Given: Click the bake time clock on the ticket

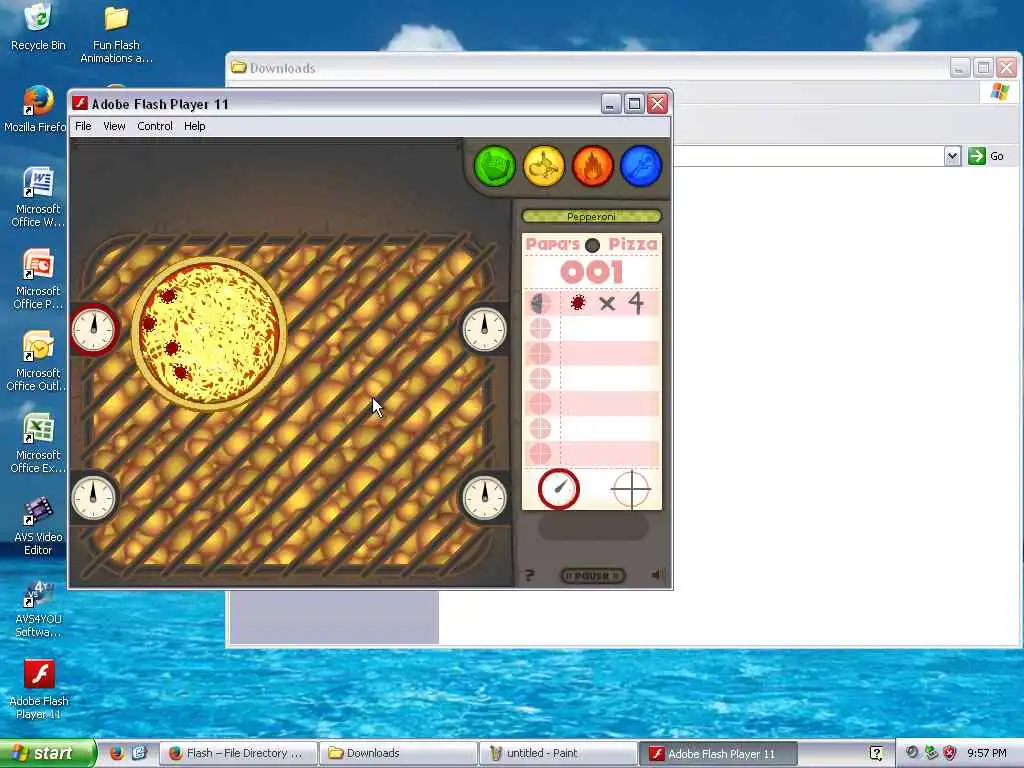Looking at the screenshot, I should click(x=558, y=488).
